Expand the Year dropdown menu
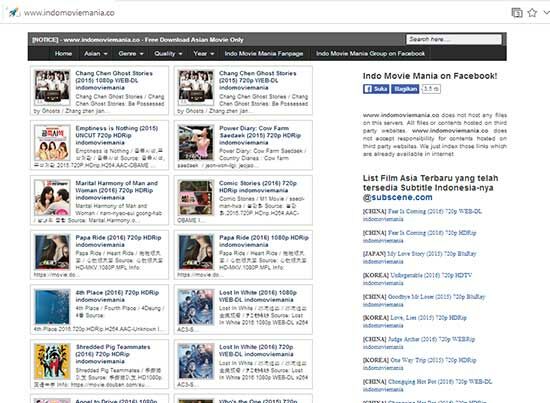 [x=203, y=54]
